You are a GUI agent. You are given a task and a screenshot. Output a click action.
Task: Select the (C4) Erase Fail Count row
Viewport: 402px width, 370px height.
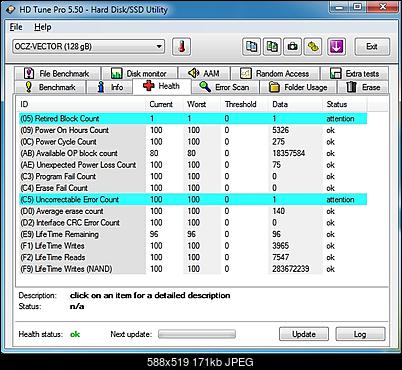tap(193, 188)
